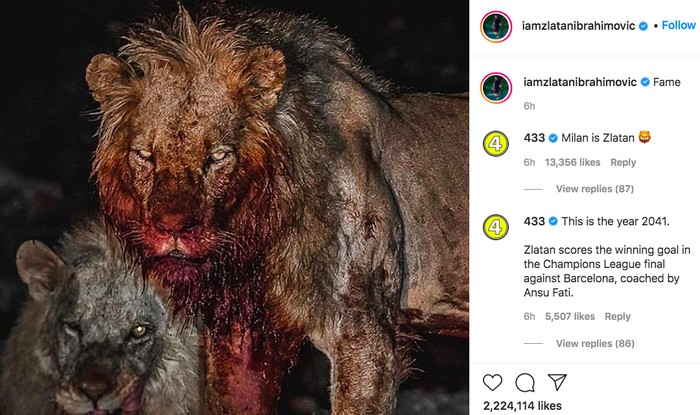Screen dimensions: 700x415
Task: Open the profile avatar in the post header
Action: click(497, 27)
